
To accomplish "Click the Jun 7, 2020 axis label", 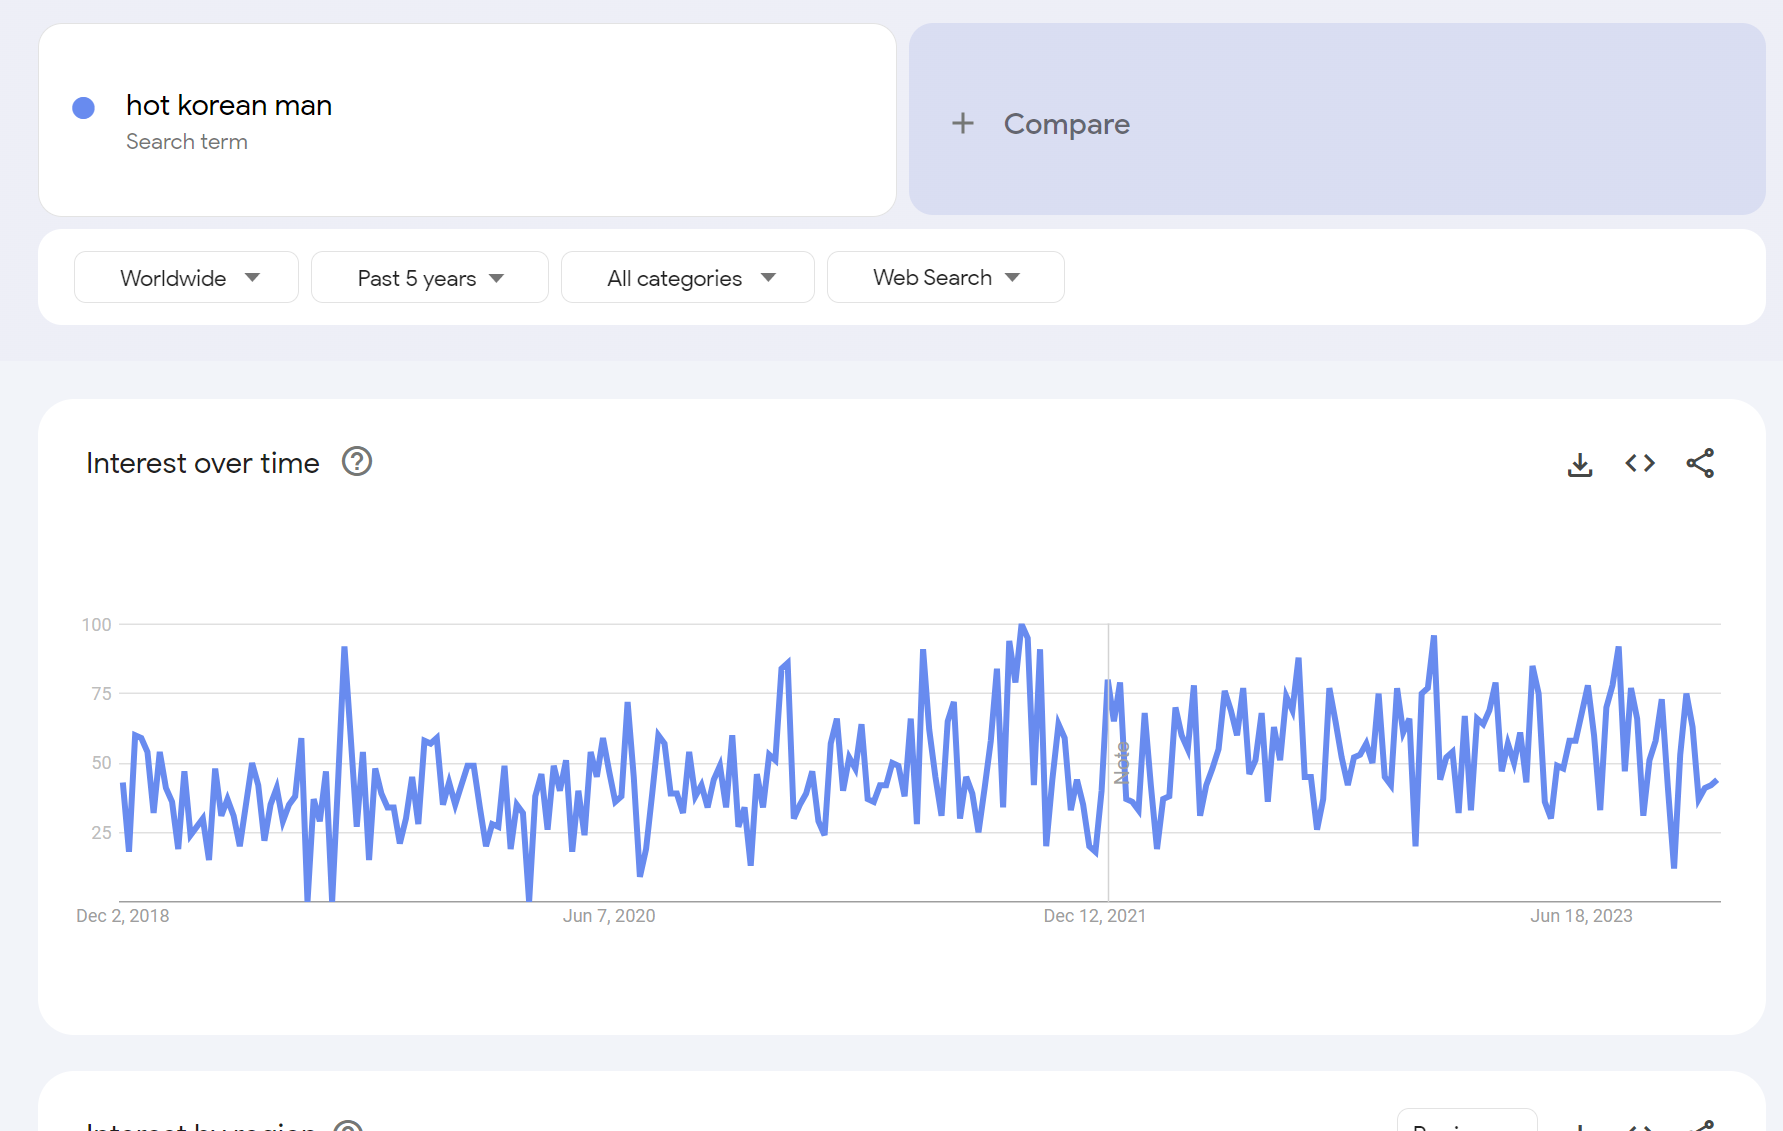I will point(609,916).
